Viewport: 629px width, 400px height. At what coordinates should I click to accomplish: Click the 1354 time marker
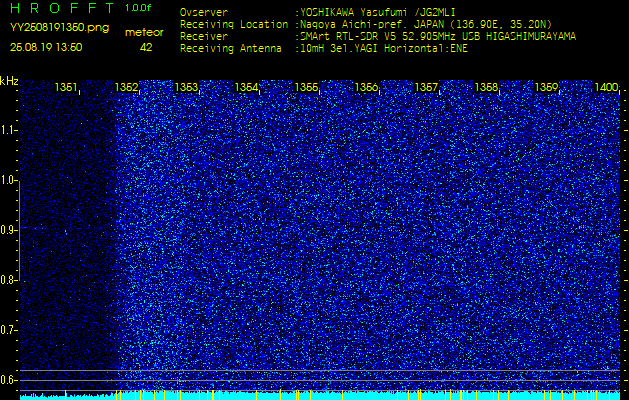point(246,87)
